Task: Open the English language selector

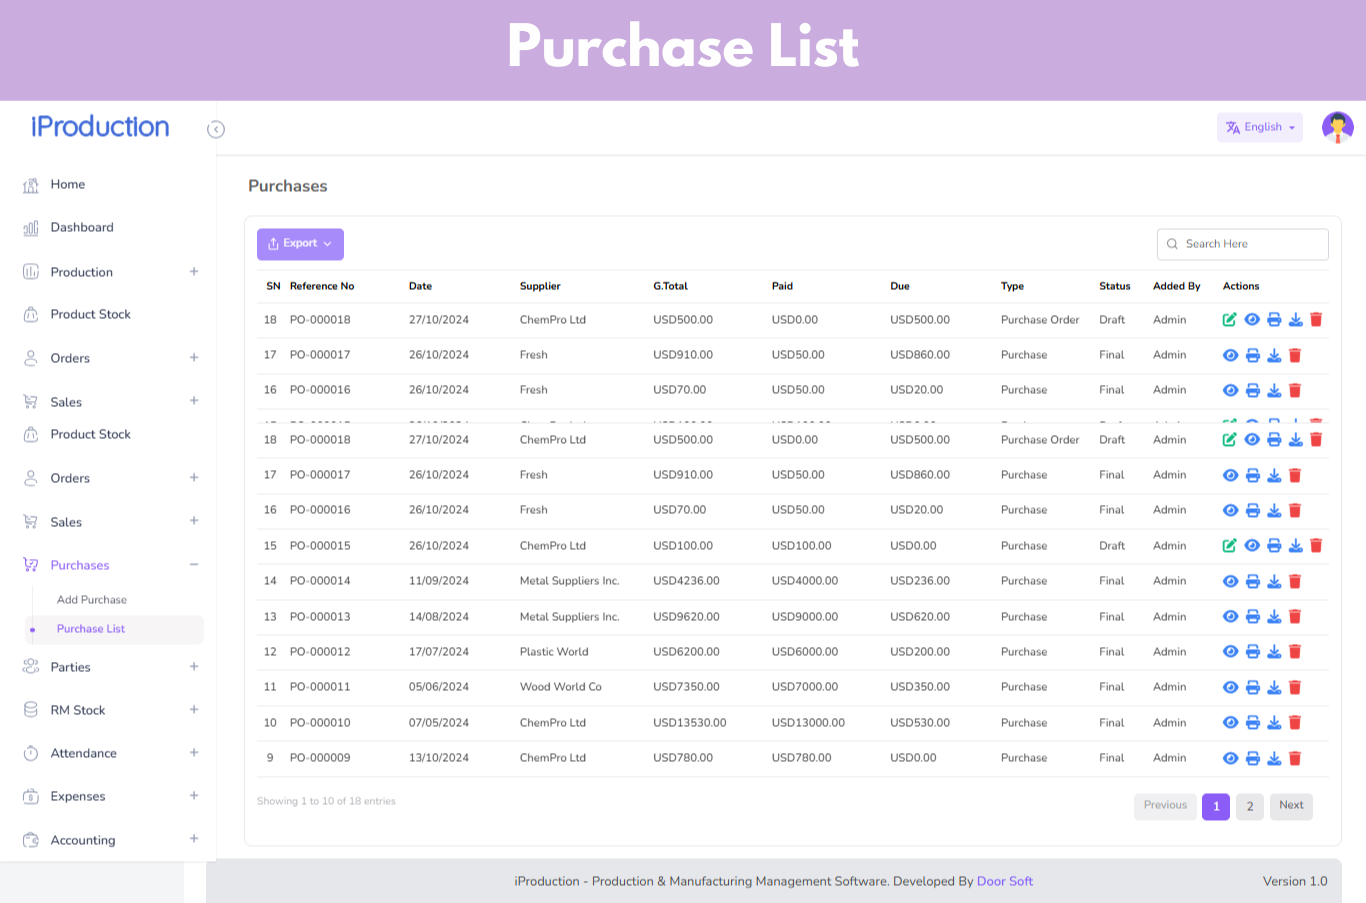Action: (1259, 128)
